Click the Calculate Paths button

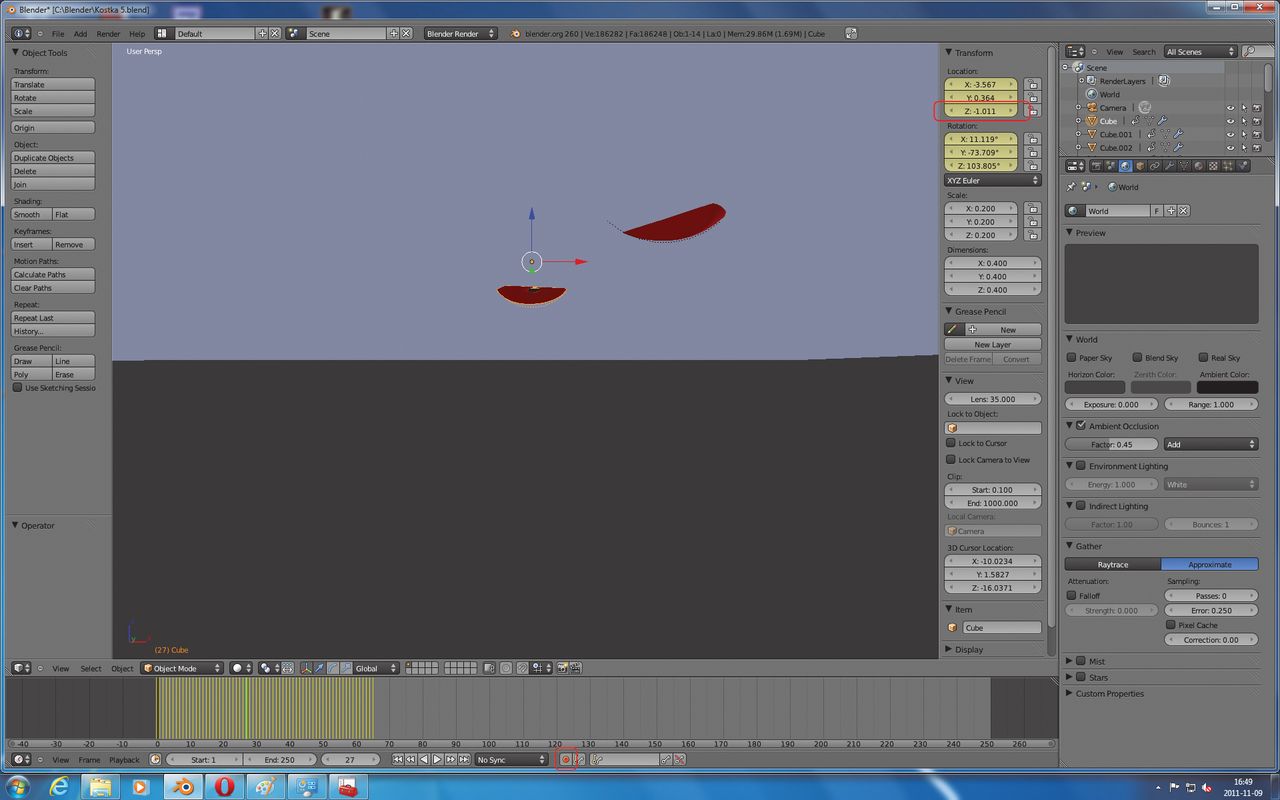(53, 274)
